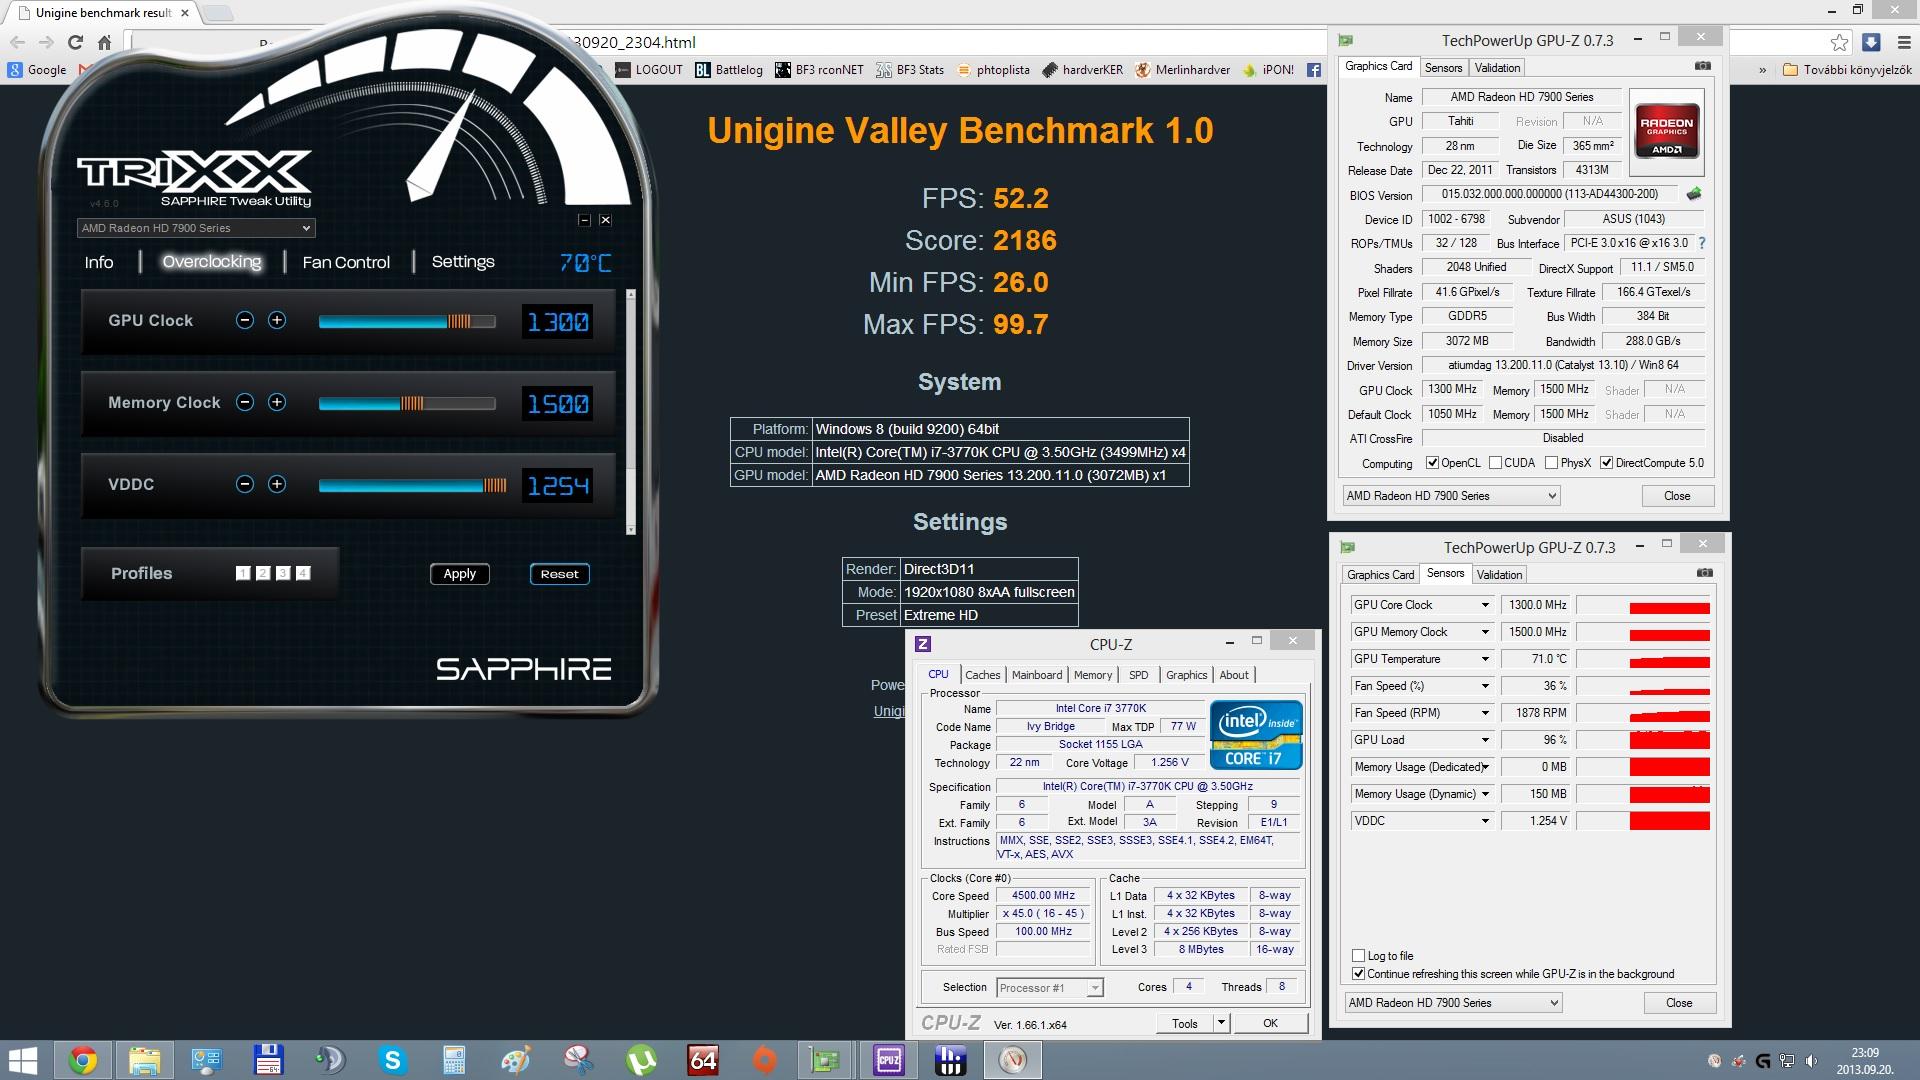
Task: Open the GPU dropdown in upper GPU-Z window
Action: point(1451,496)
